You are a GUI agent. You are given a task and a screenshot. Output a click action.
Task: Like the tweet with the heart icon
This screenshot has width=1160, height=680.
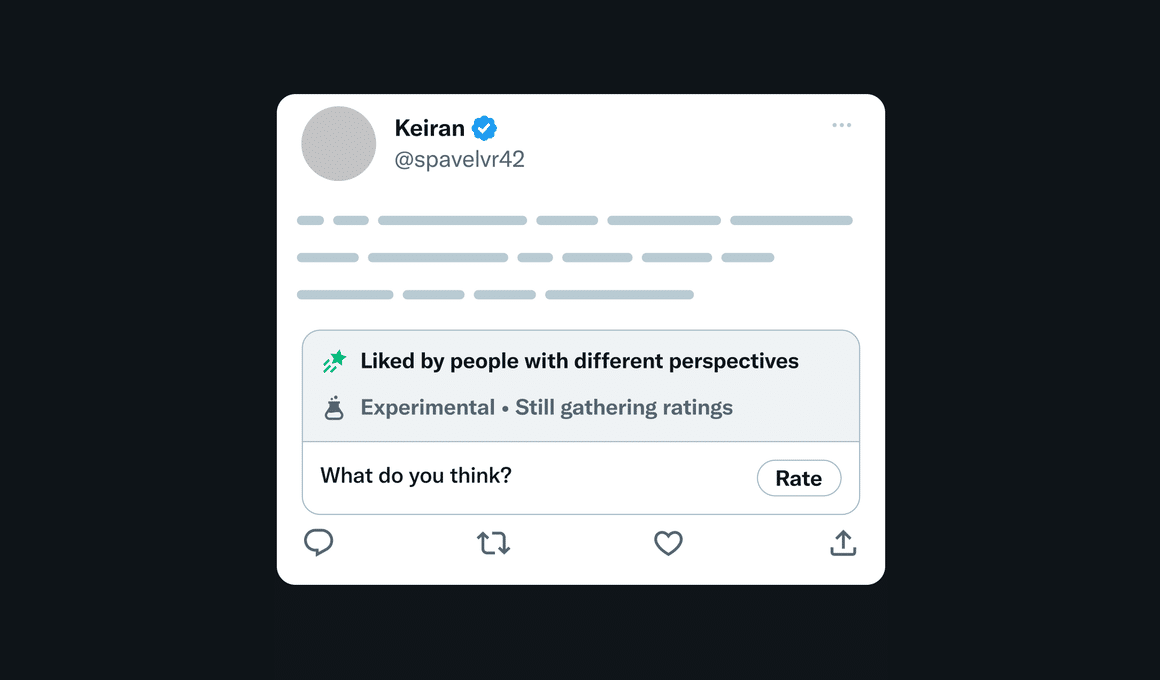pos(668,543)
